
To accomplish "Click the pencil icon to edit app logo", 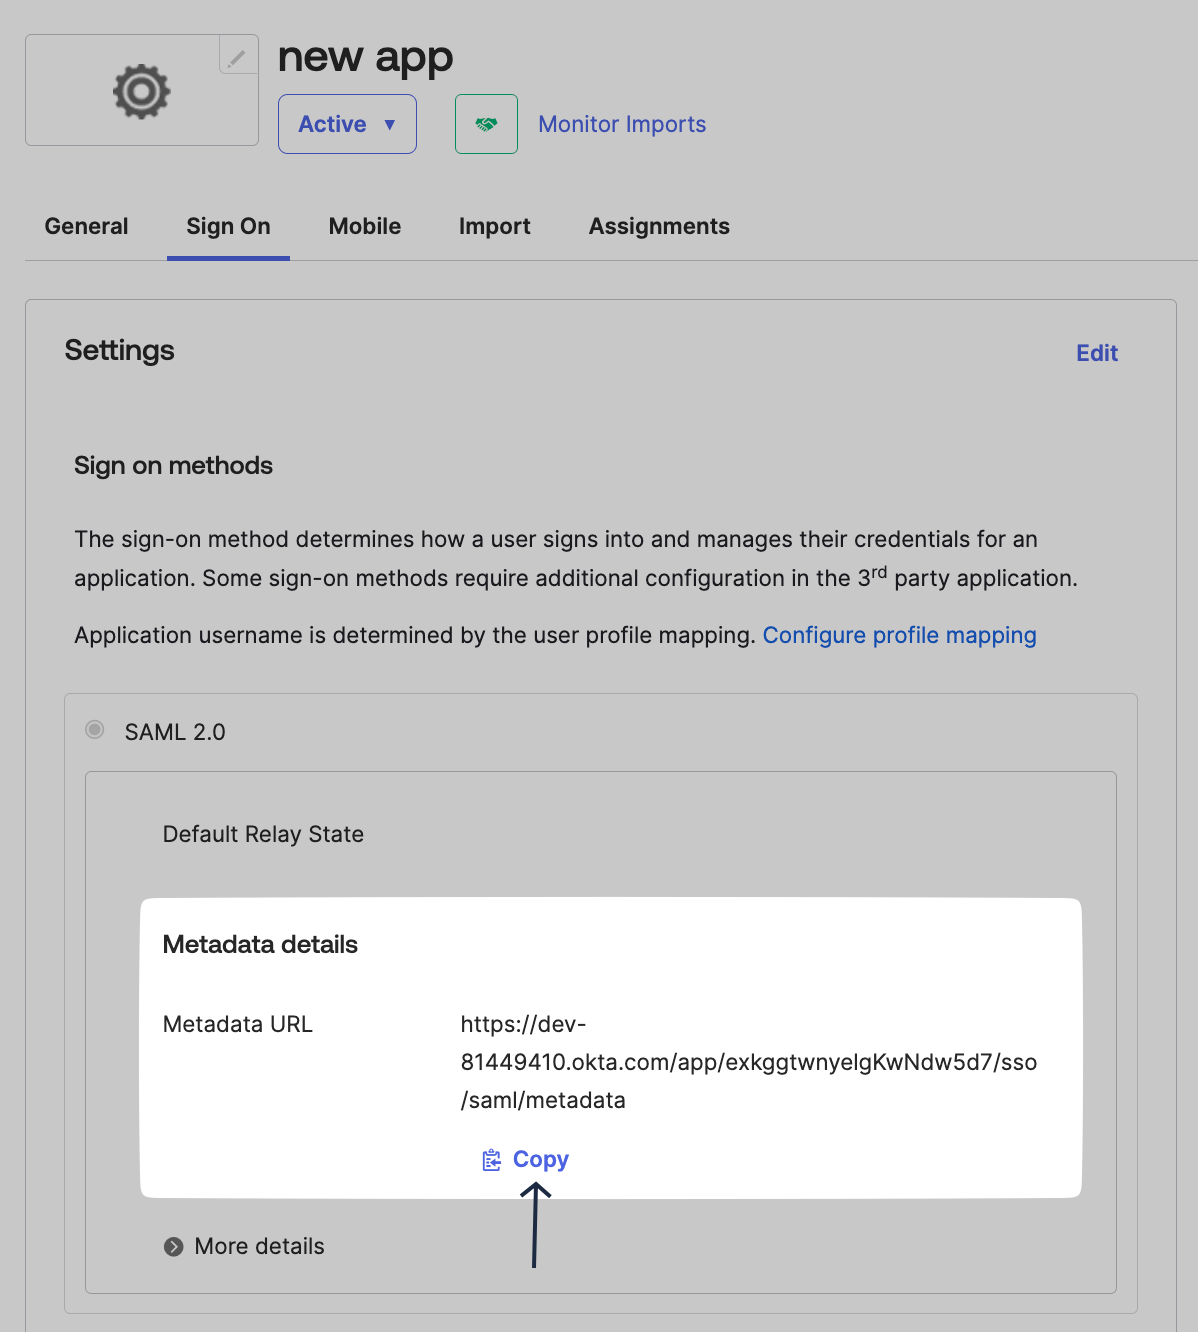I will tap(238, 57).
